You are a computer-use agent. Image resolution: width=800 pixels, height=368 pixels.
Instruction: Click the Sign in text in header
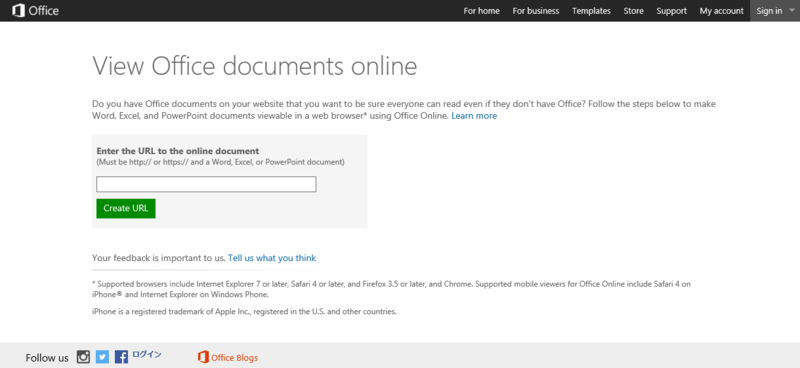[x=769, y=11]
